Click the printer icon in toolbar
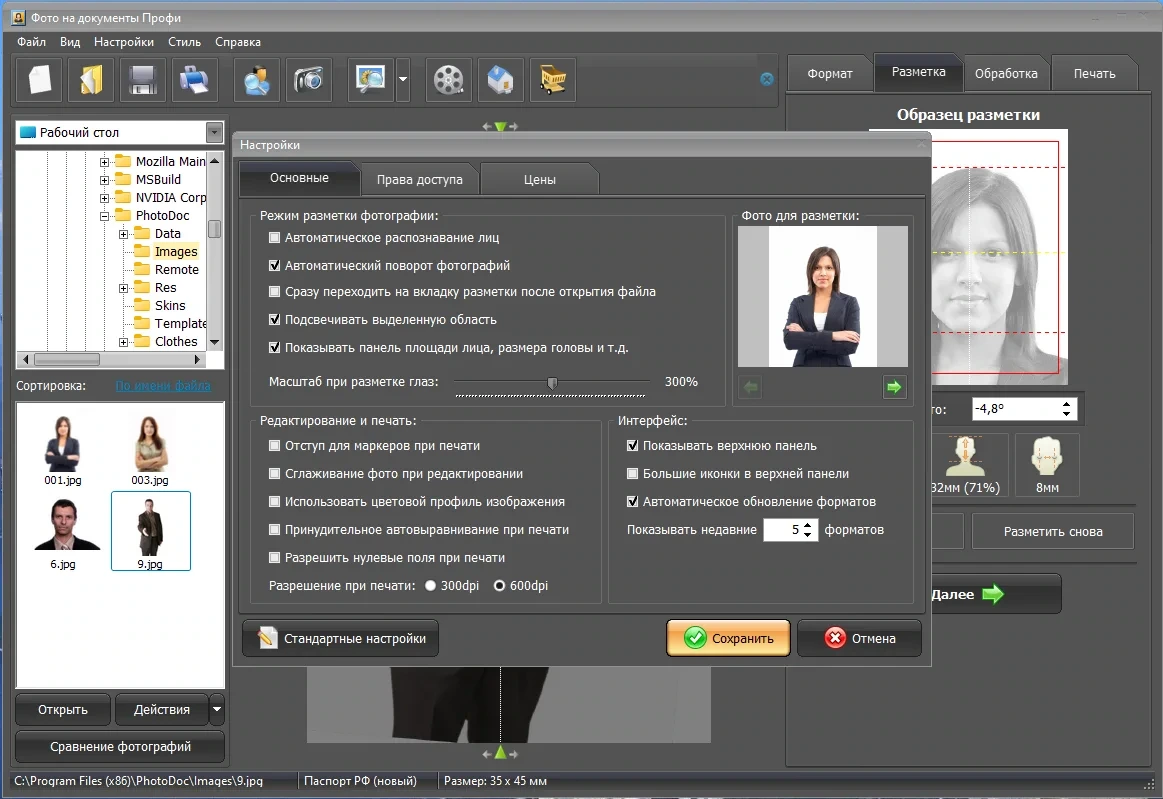The height and width of the screenshot is (799, 1163). point(194,79)
